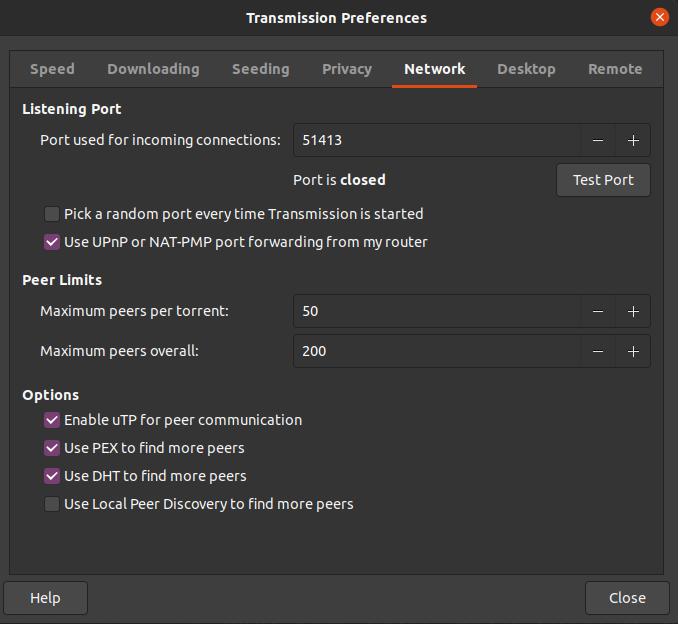
Task: Open the Downloading tab
Action: click(x=154, y=69)
